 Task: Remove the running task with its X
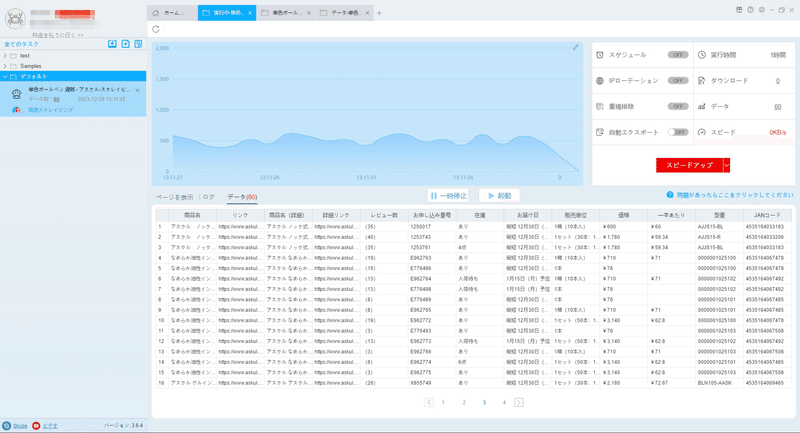pyautogui.click(x=138, y=90)
